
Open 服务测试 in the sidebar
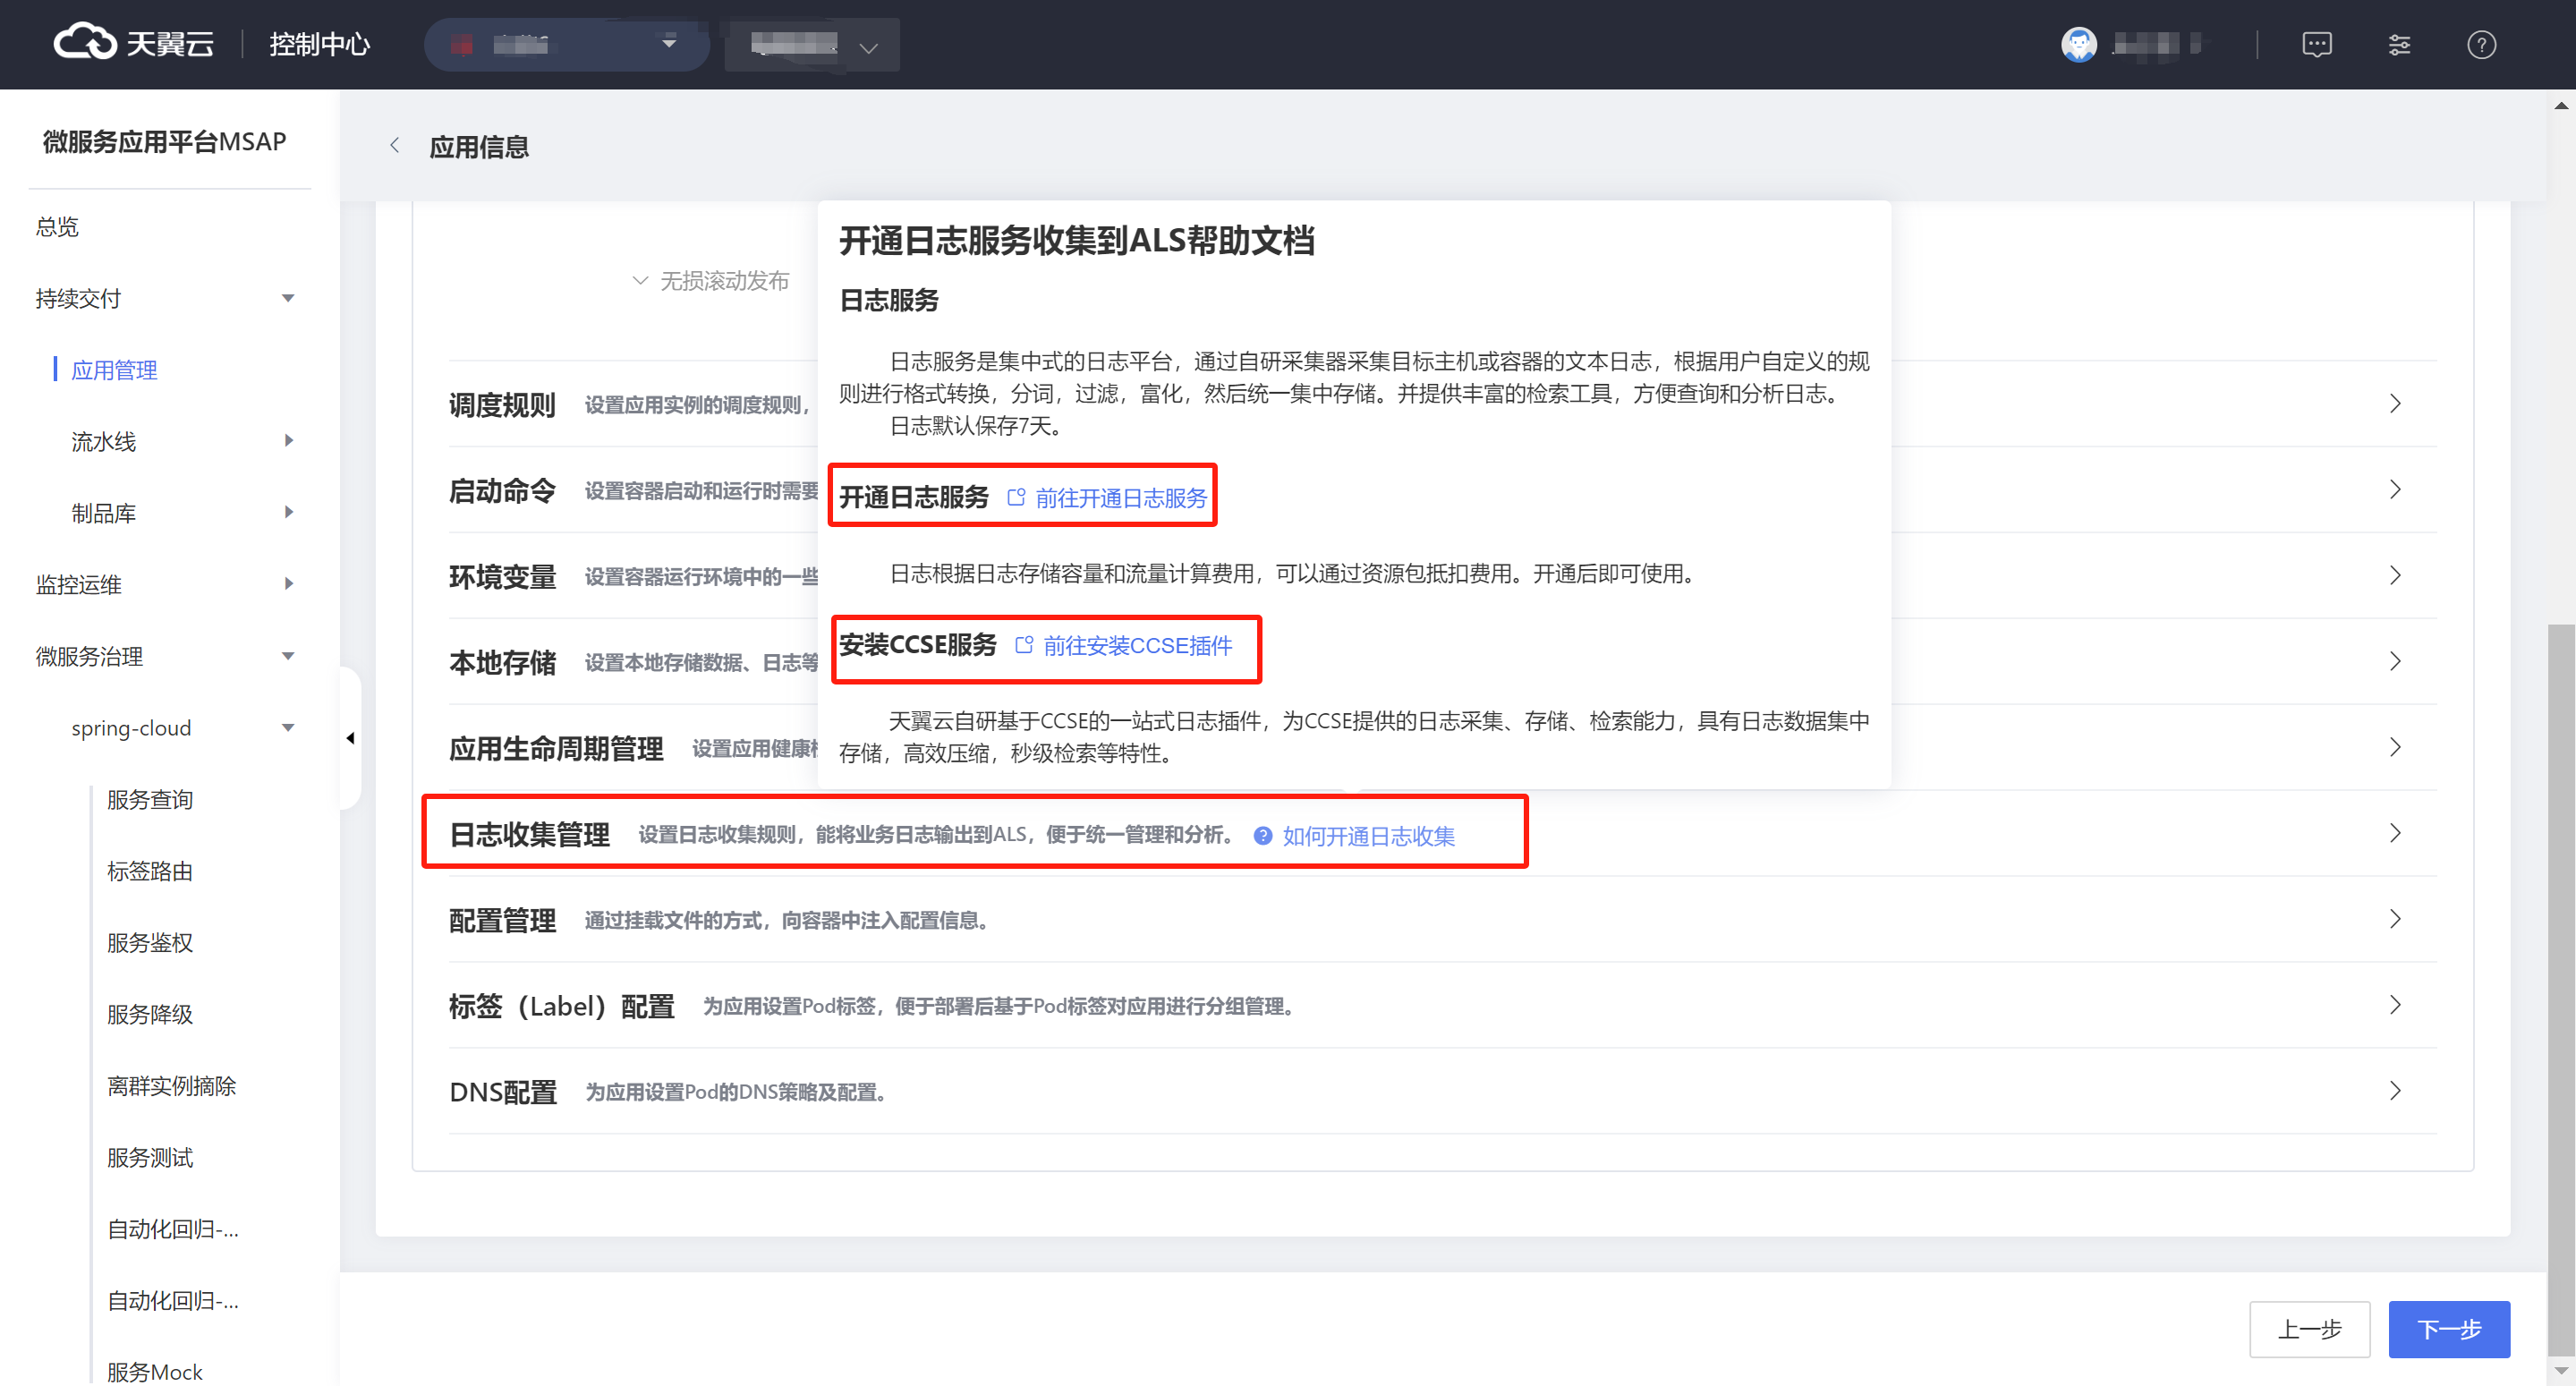(150, 1157)
